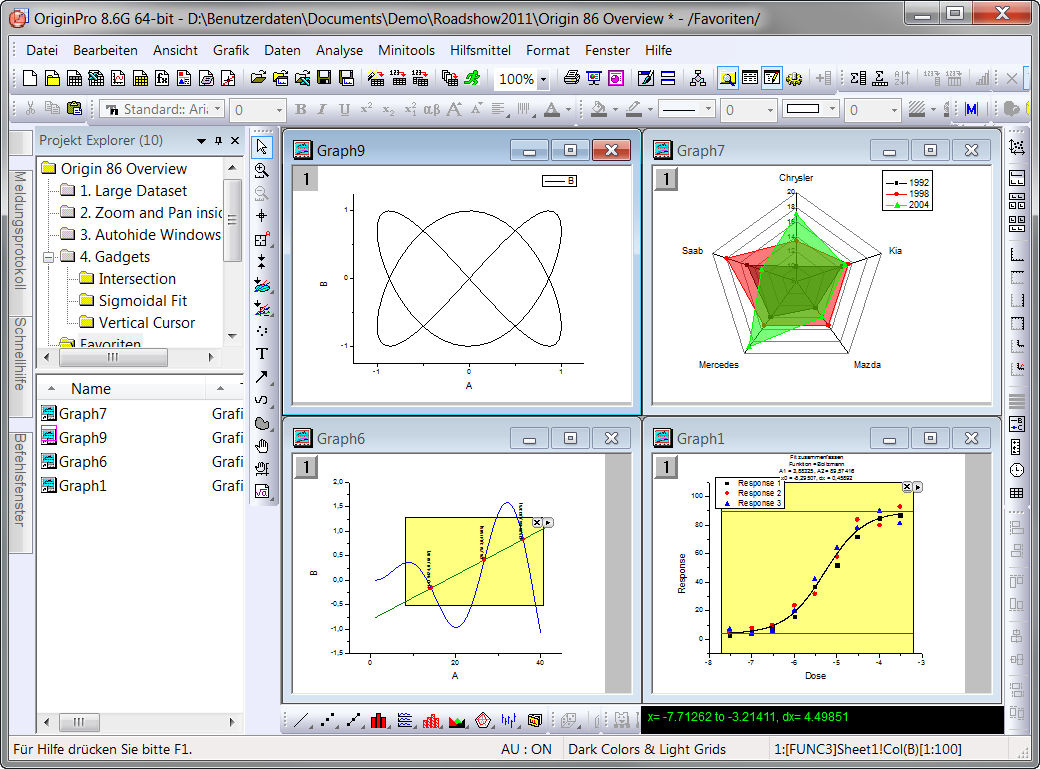Click the line plot icon in bottom toolbar
The image size is (1040, 769).
point(303,720)
